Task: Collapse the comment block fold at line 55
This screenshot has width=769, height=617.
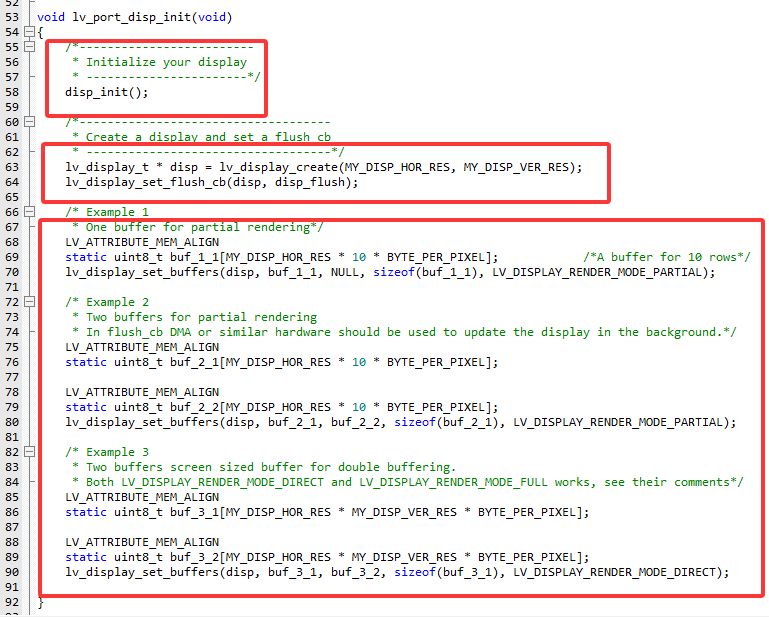Action: (x=29, y=47)
